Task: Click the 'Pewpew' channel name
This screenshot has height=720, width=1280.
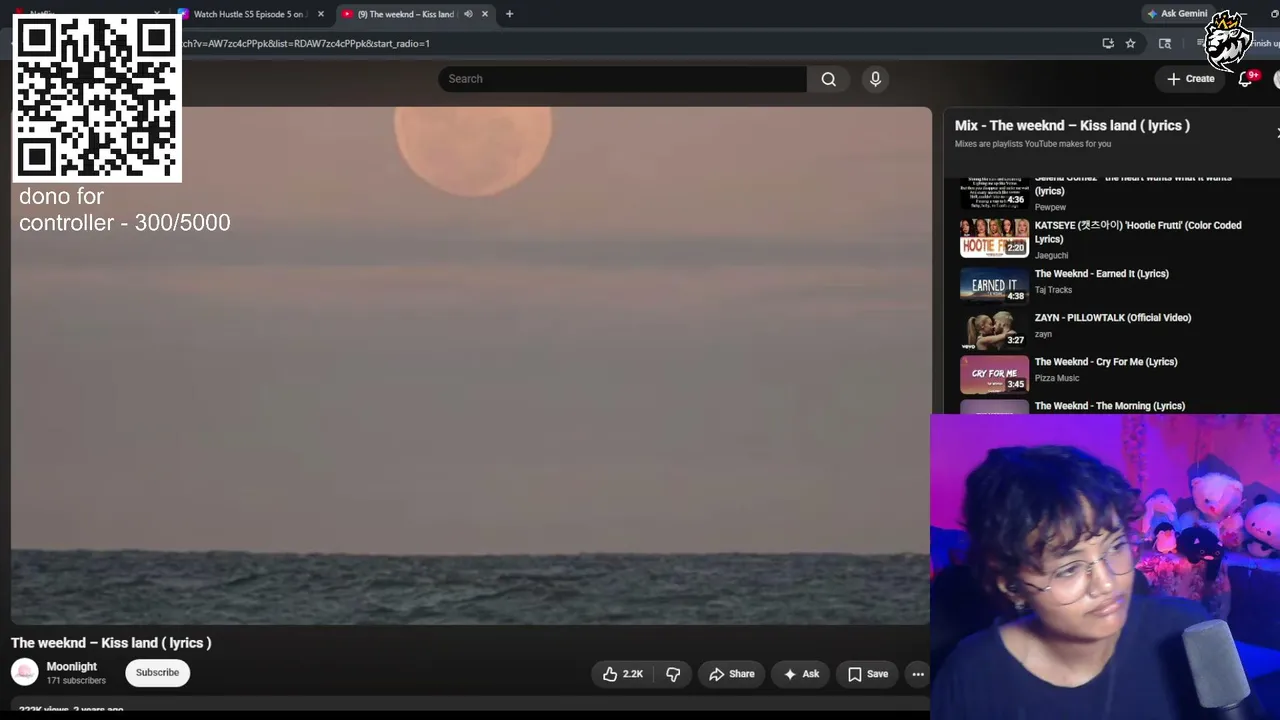Action: (x=1050, y=207)
